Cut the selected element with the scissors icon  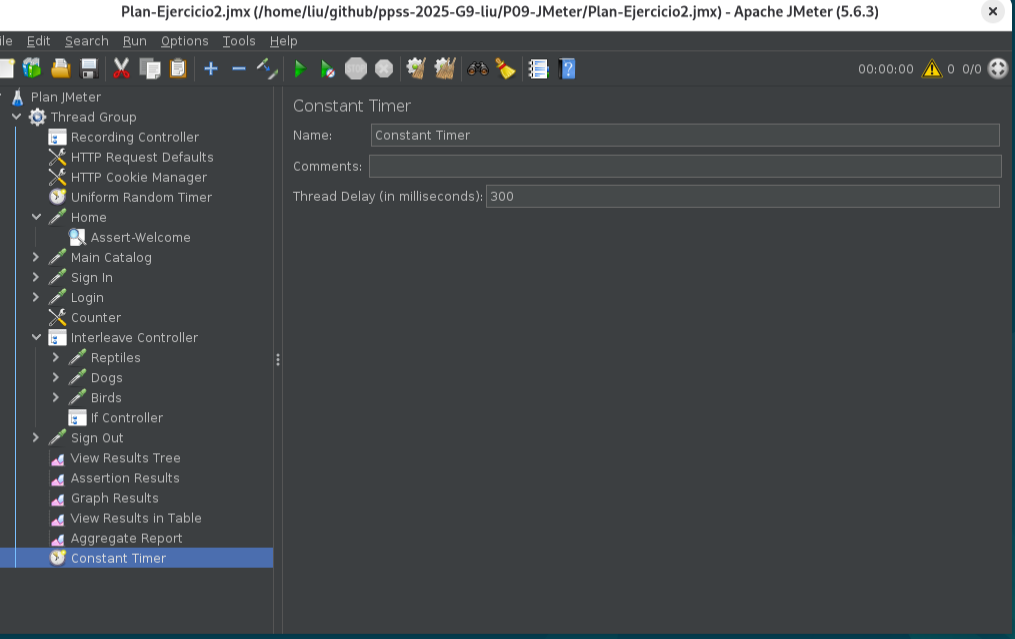[121, 69]
